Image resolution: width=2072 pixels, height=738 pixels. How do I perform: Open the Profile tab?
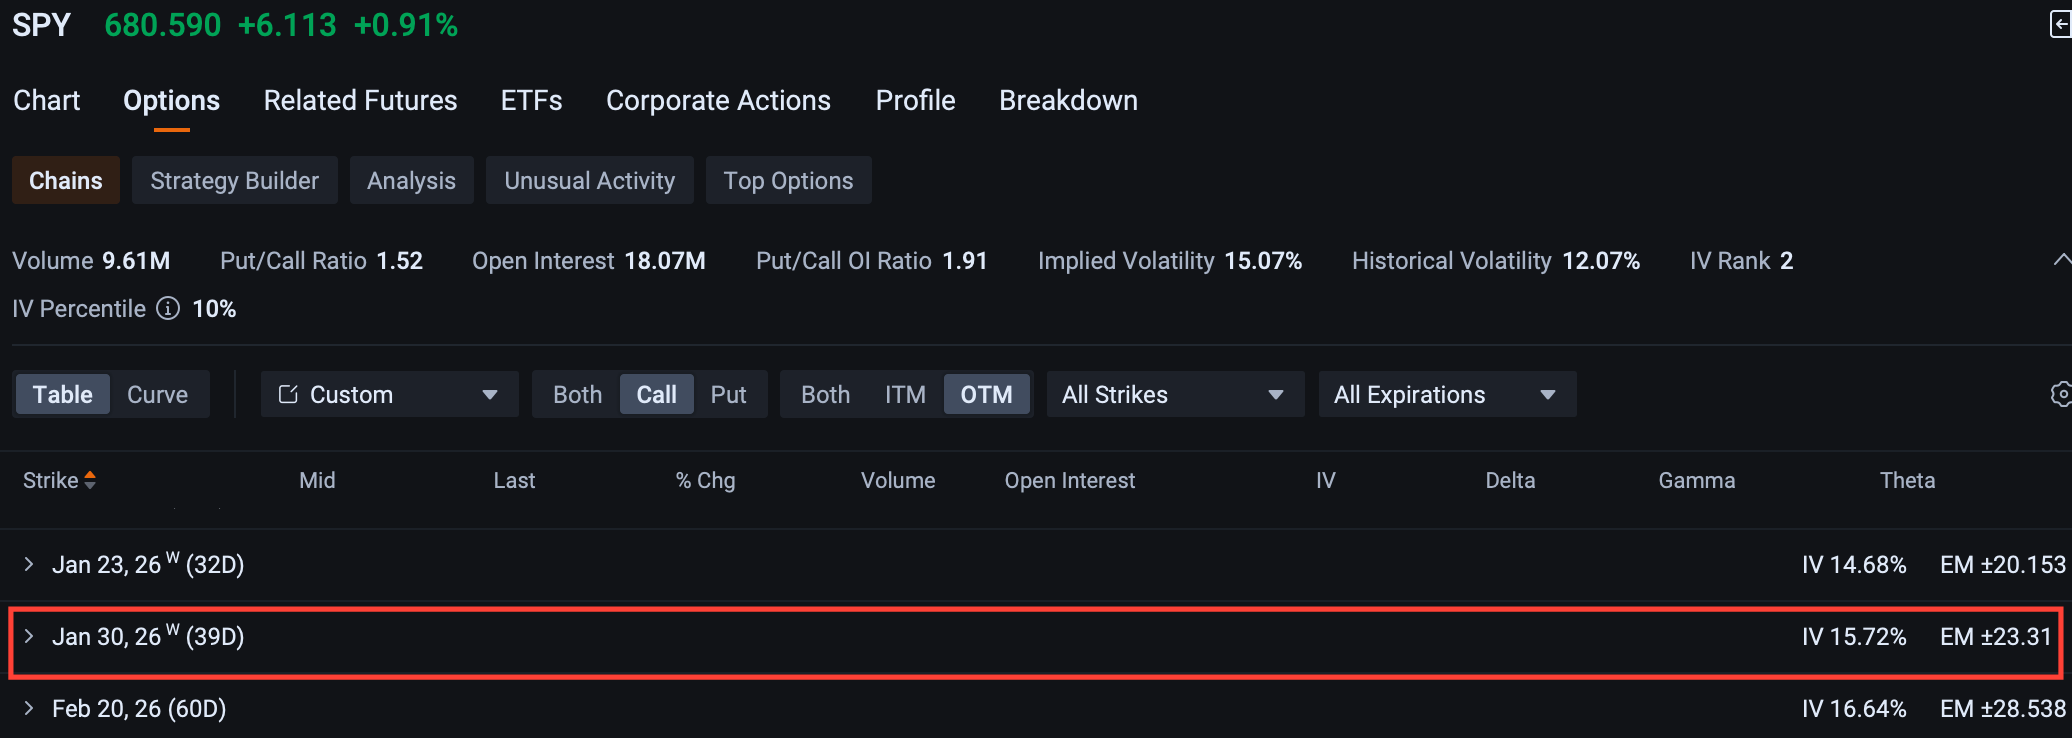(x=916, y=100)
